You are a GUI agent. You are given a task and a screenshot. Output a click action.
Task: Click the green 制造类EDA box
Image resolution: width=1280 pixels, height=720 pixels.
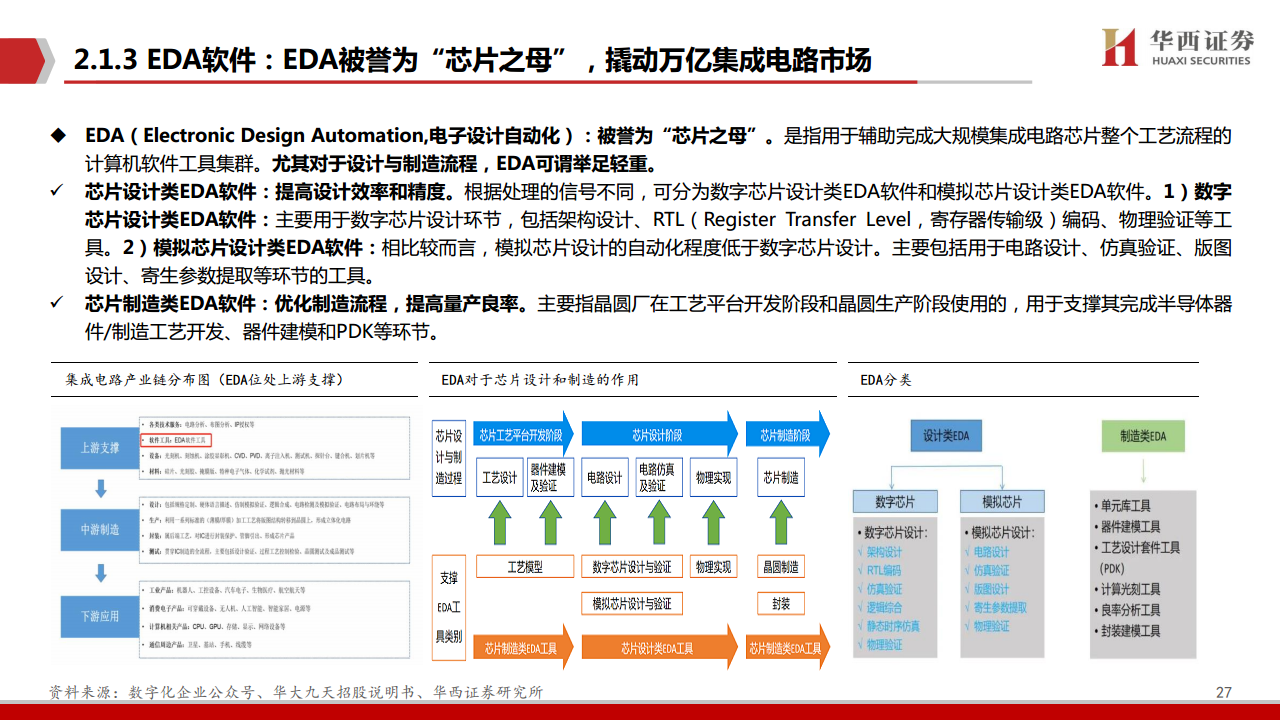1143,436
